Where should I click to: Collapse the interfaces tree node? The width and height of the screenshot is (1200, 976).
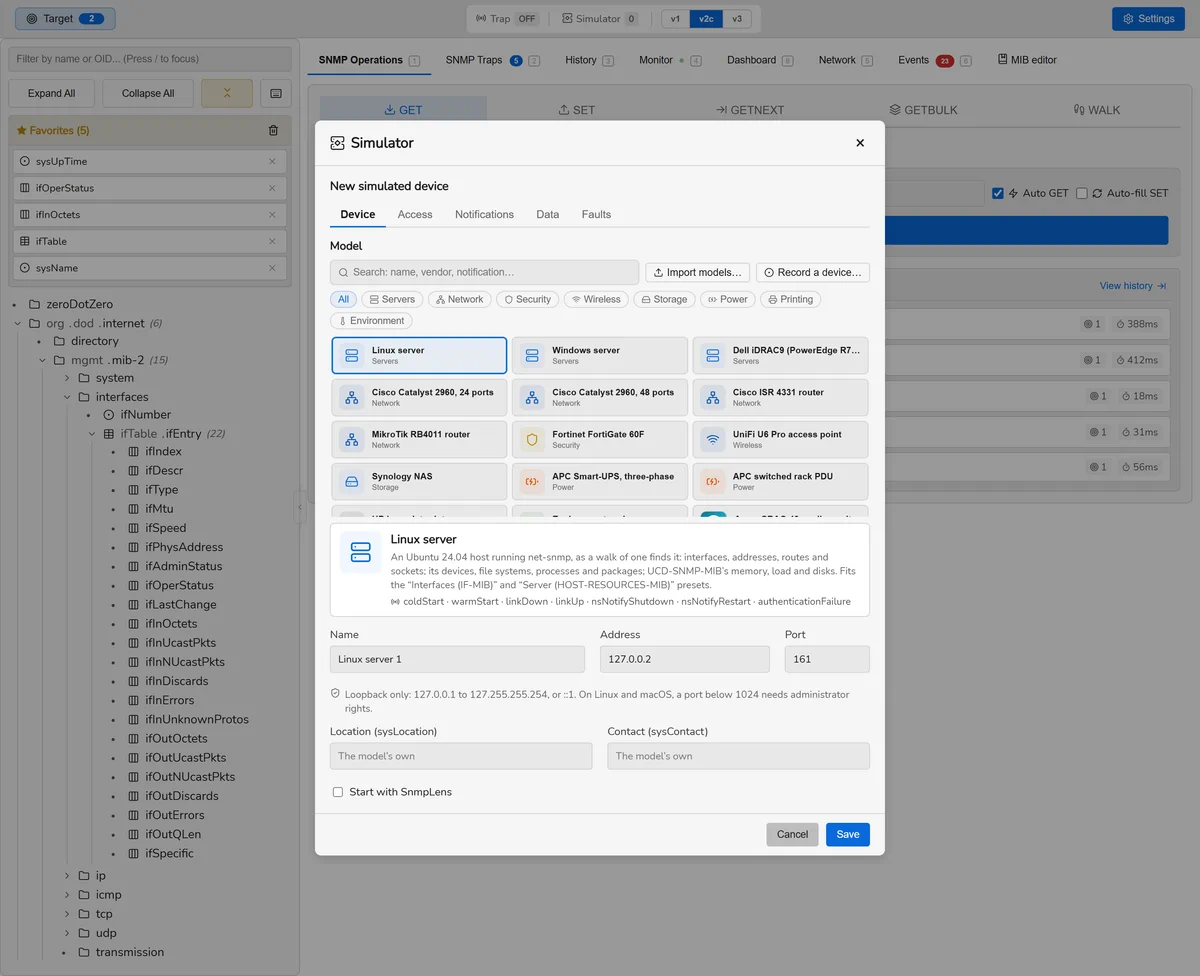67,397
